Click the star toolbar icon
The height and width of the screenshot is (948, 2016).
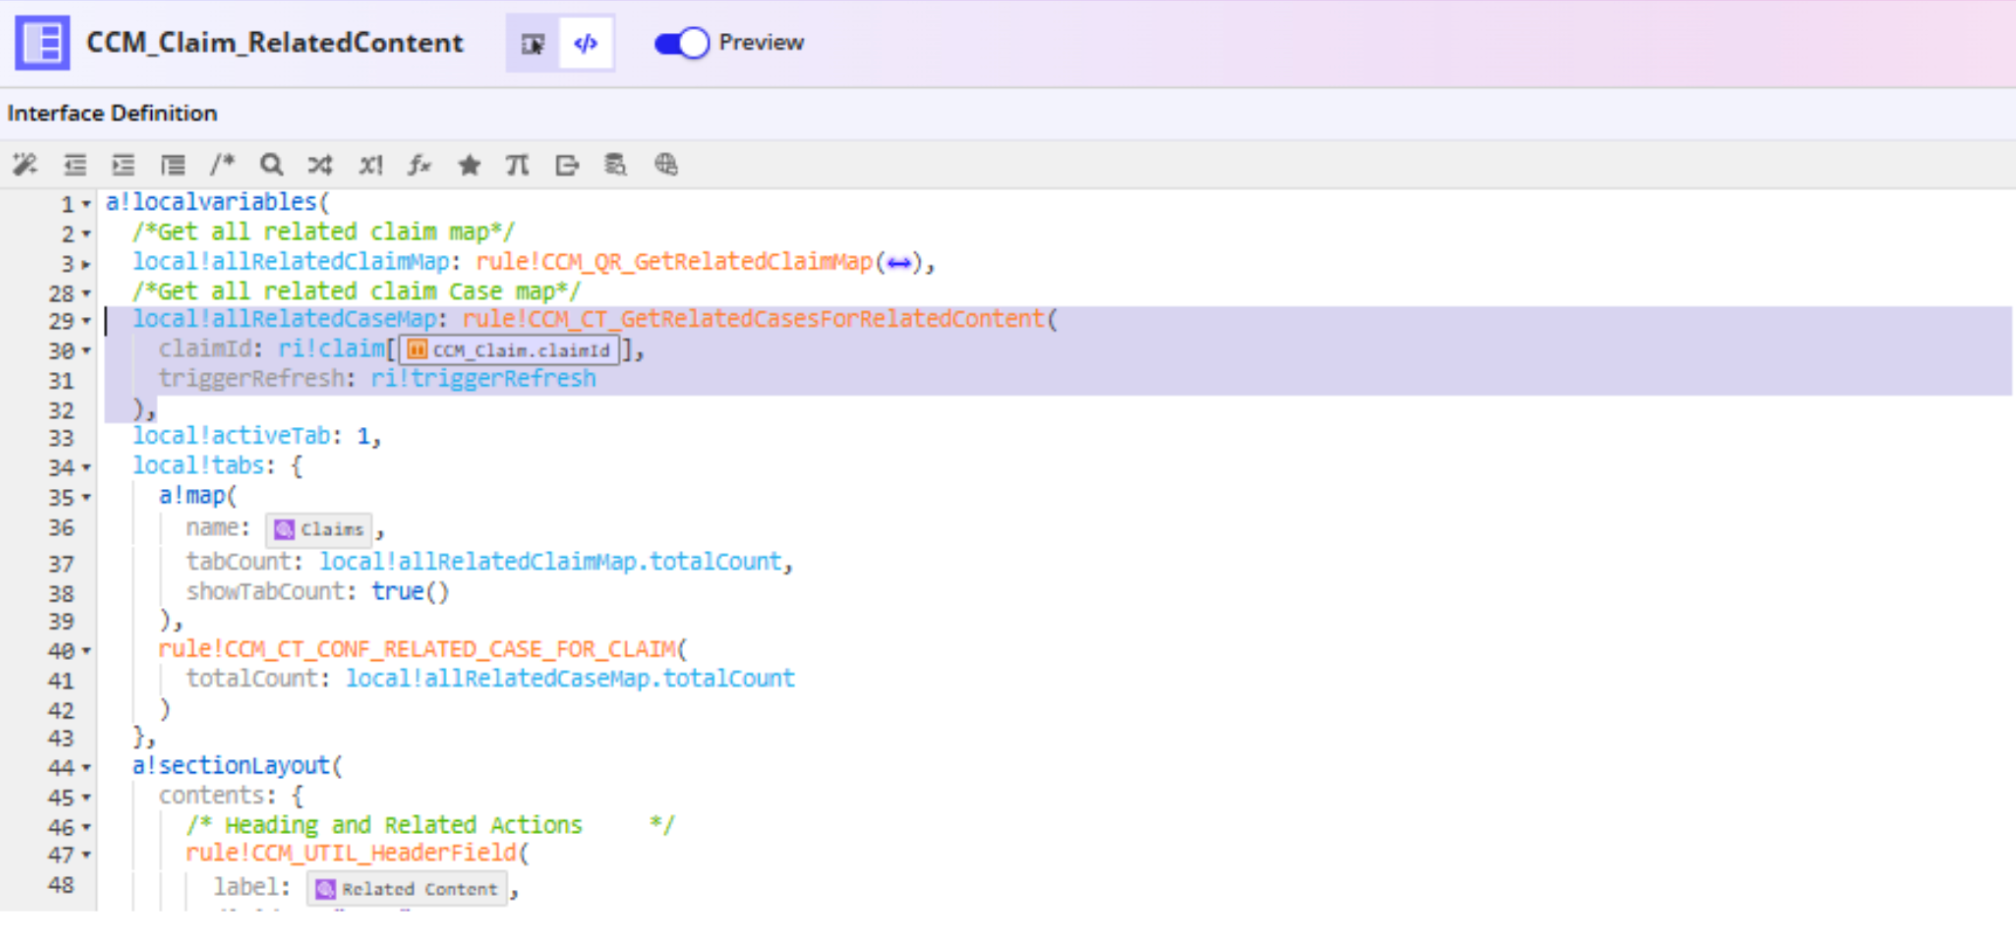(x=469, y=165)
